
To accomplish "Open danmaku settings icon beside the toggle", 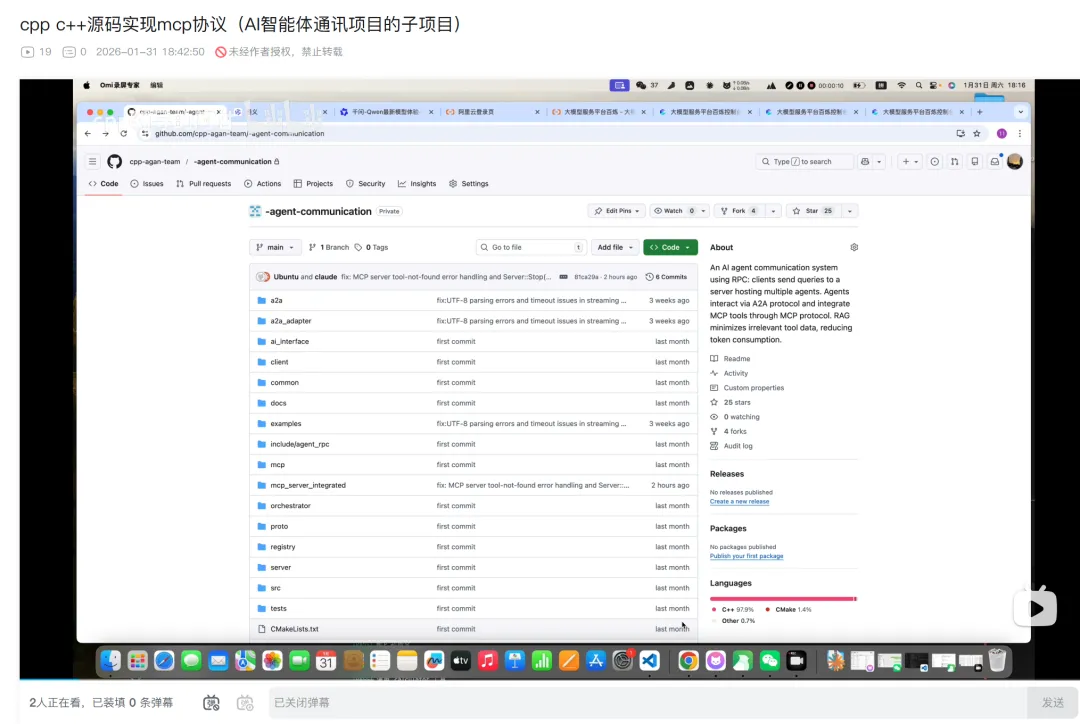I will [245, 703].
